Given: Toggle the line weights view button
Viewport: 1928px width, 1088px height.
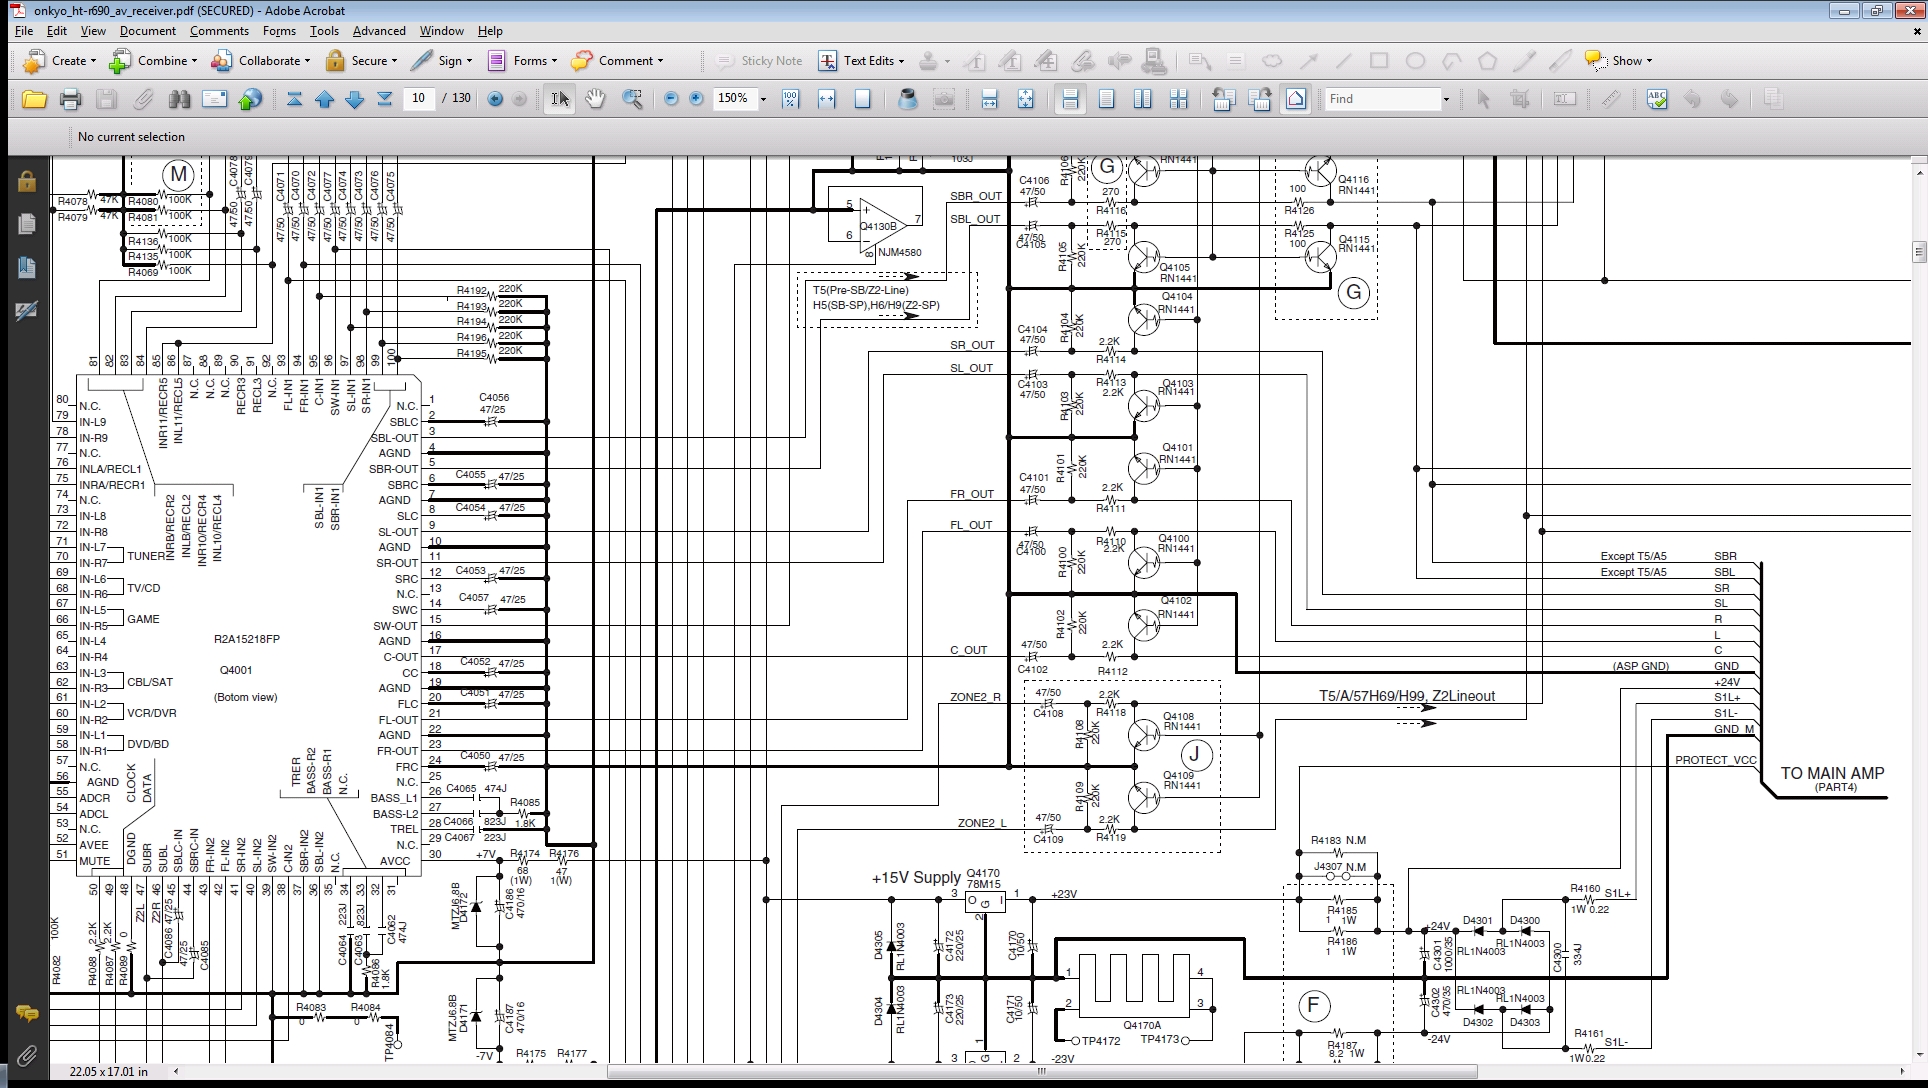Looking at the screenshot, I should pyautogui.click(x=1296, y=99).
